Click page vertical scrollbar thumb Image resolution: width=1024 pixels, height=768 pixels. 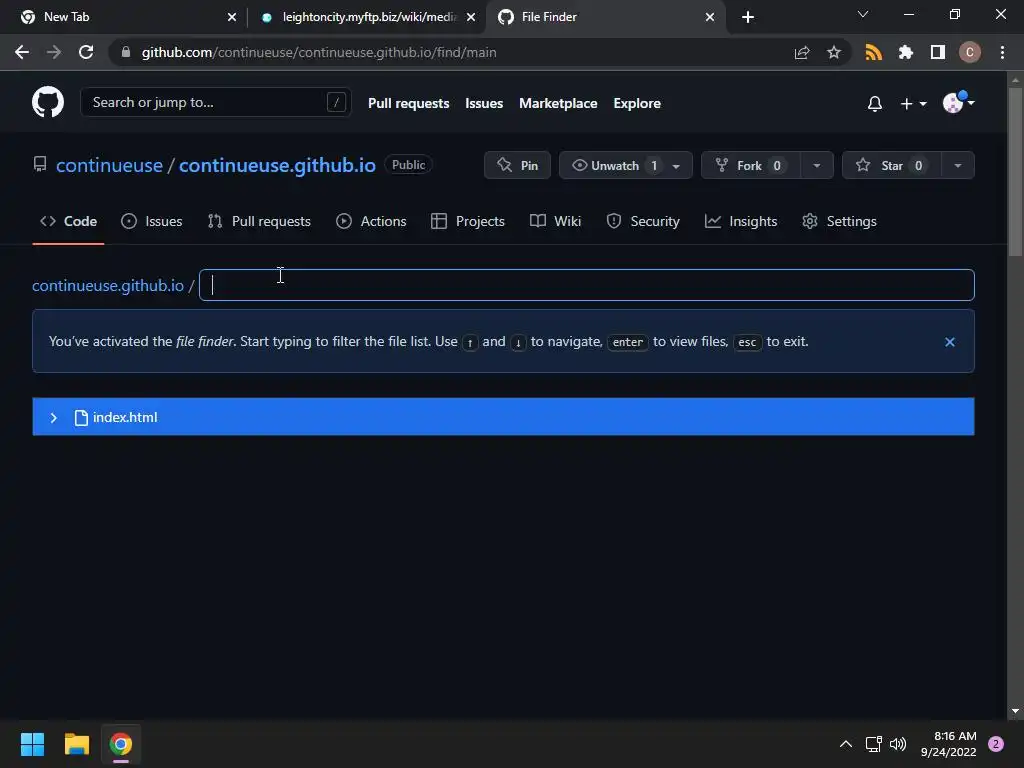click(1015, 173)
